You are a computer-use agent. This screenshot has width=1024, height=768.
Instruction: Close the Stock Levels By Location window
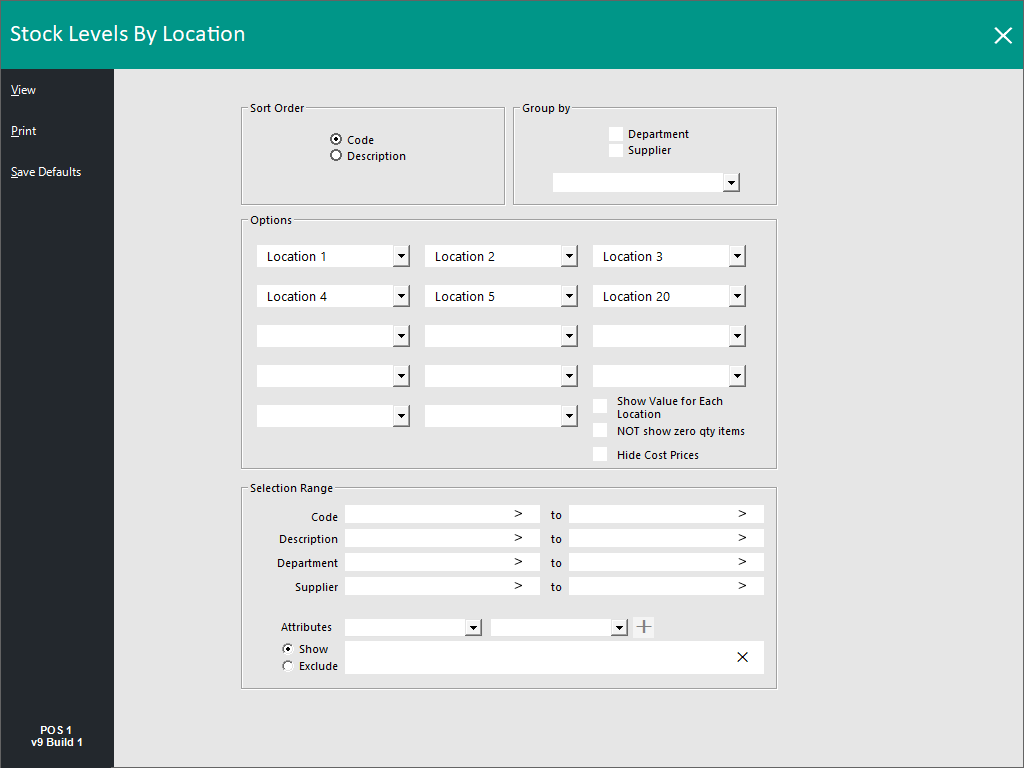tap(1002, 35)
